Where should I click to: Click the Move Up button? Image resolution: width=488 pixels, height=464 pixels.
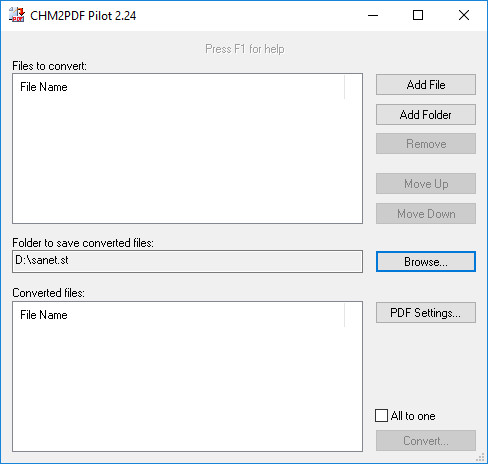tap(426, 184)
